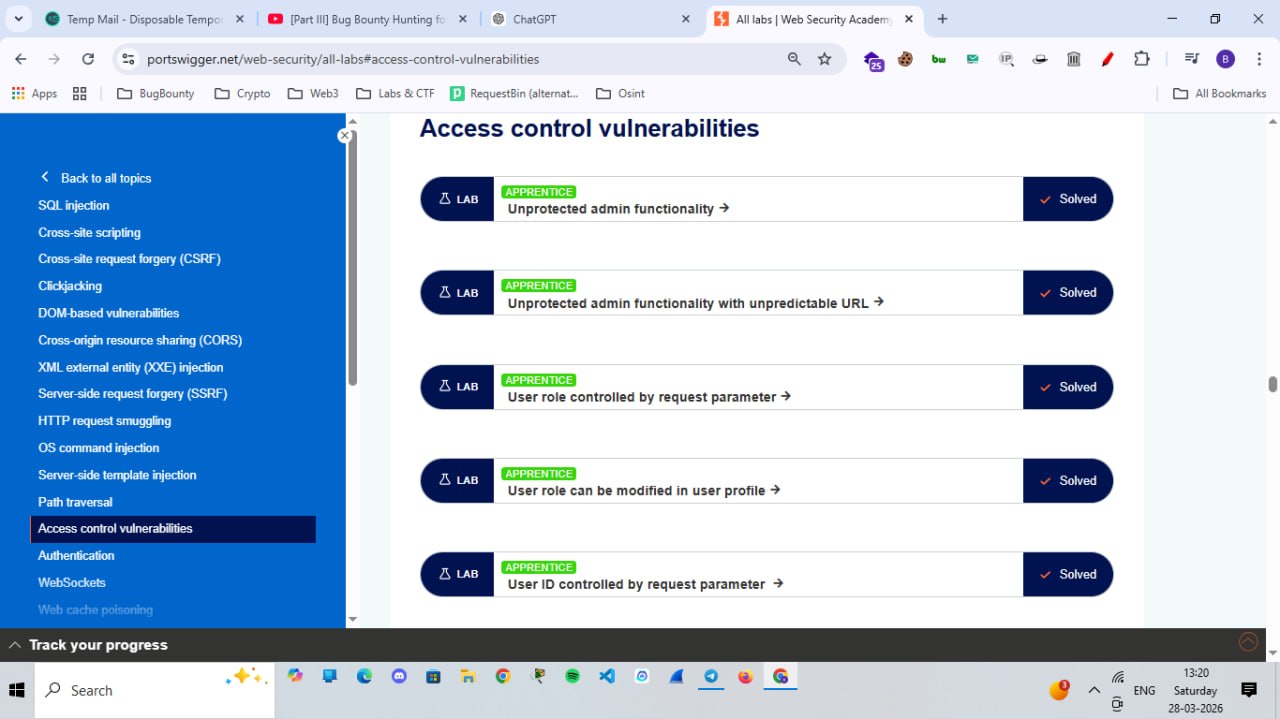Open lab Unprotected admin functionality with unpredictable URL
Viewport: 1280px width, 719px height.
[695, 302]
